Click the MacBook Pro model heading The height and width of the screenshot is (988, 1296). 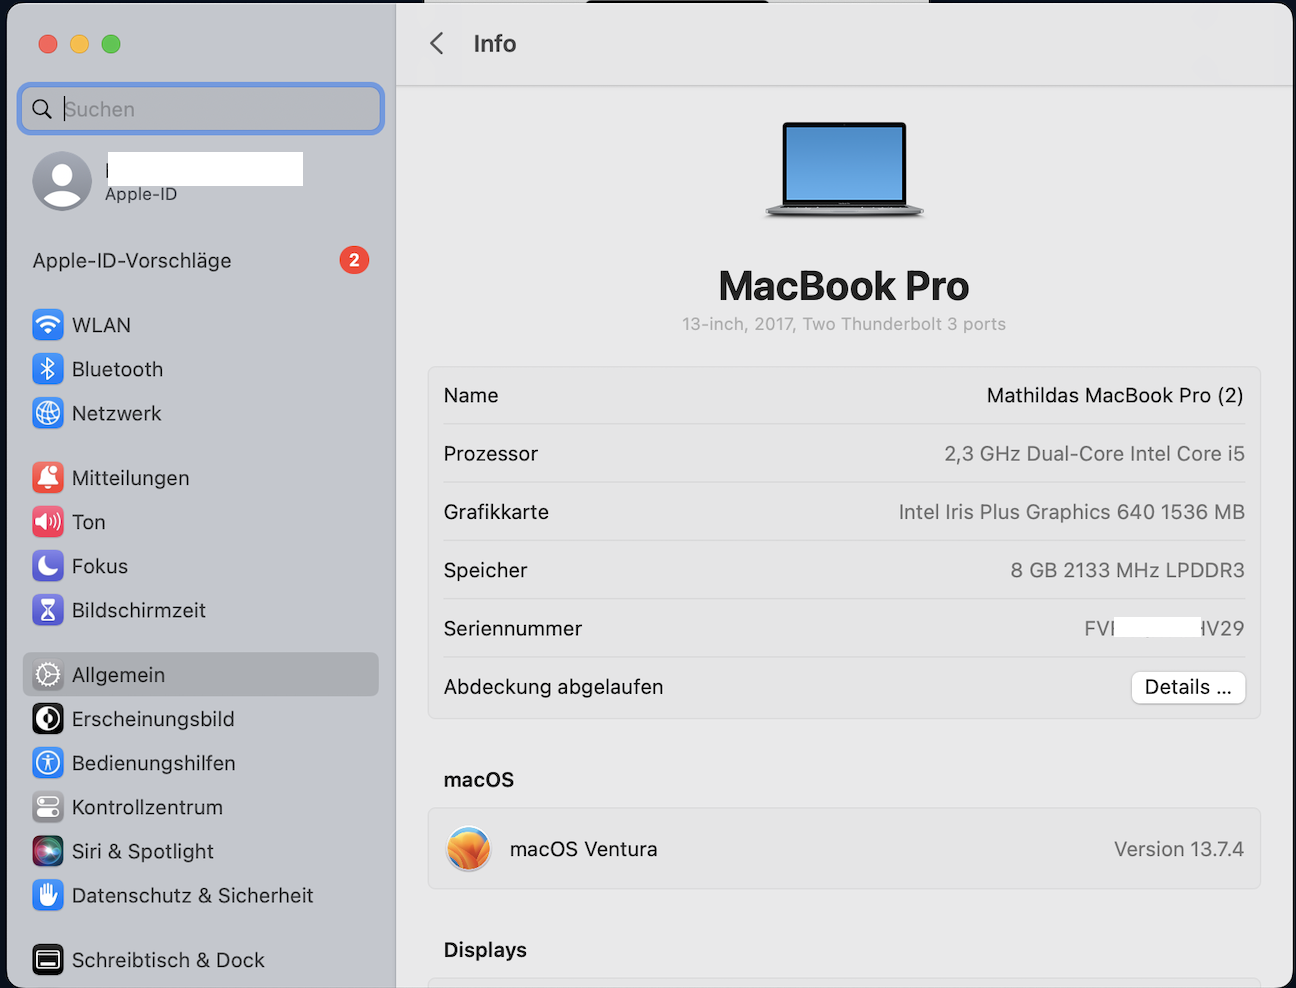tap(844, 286)
